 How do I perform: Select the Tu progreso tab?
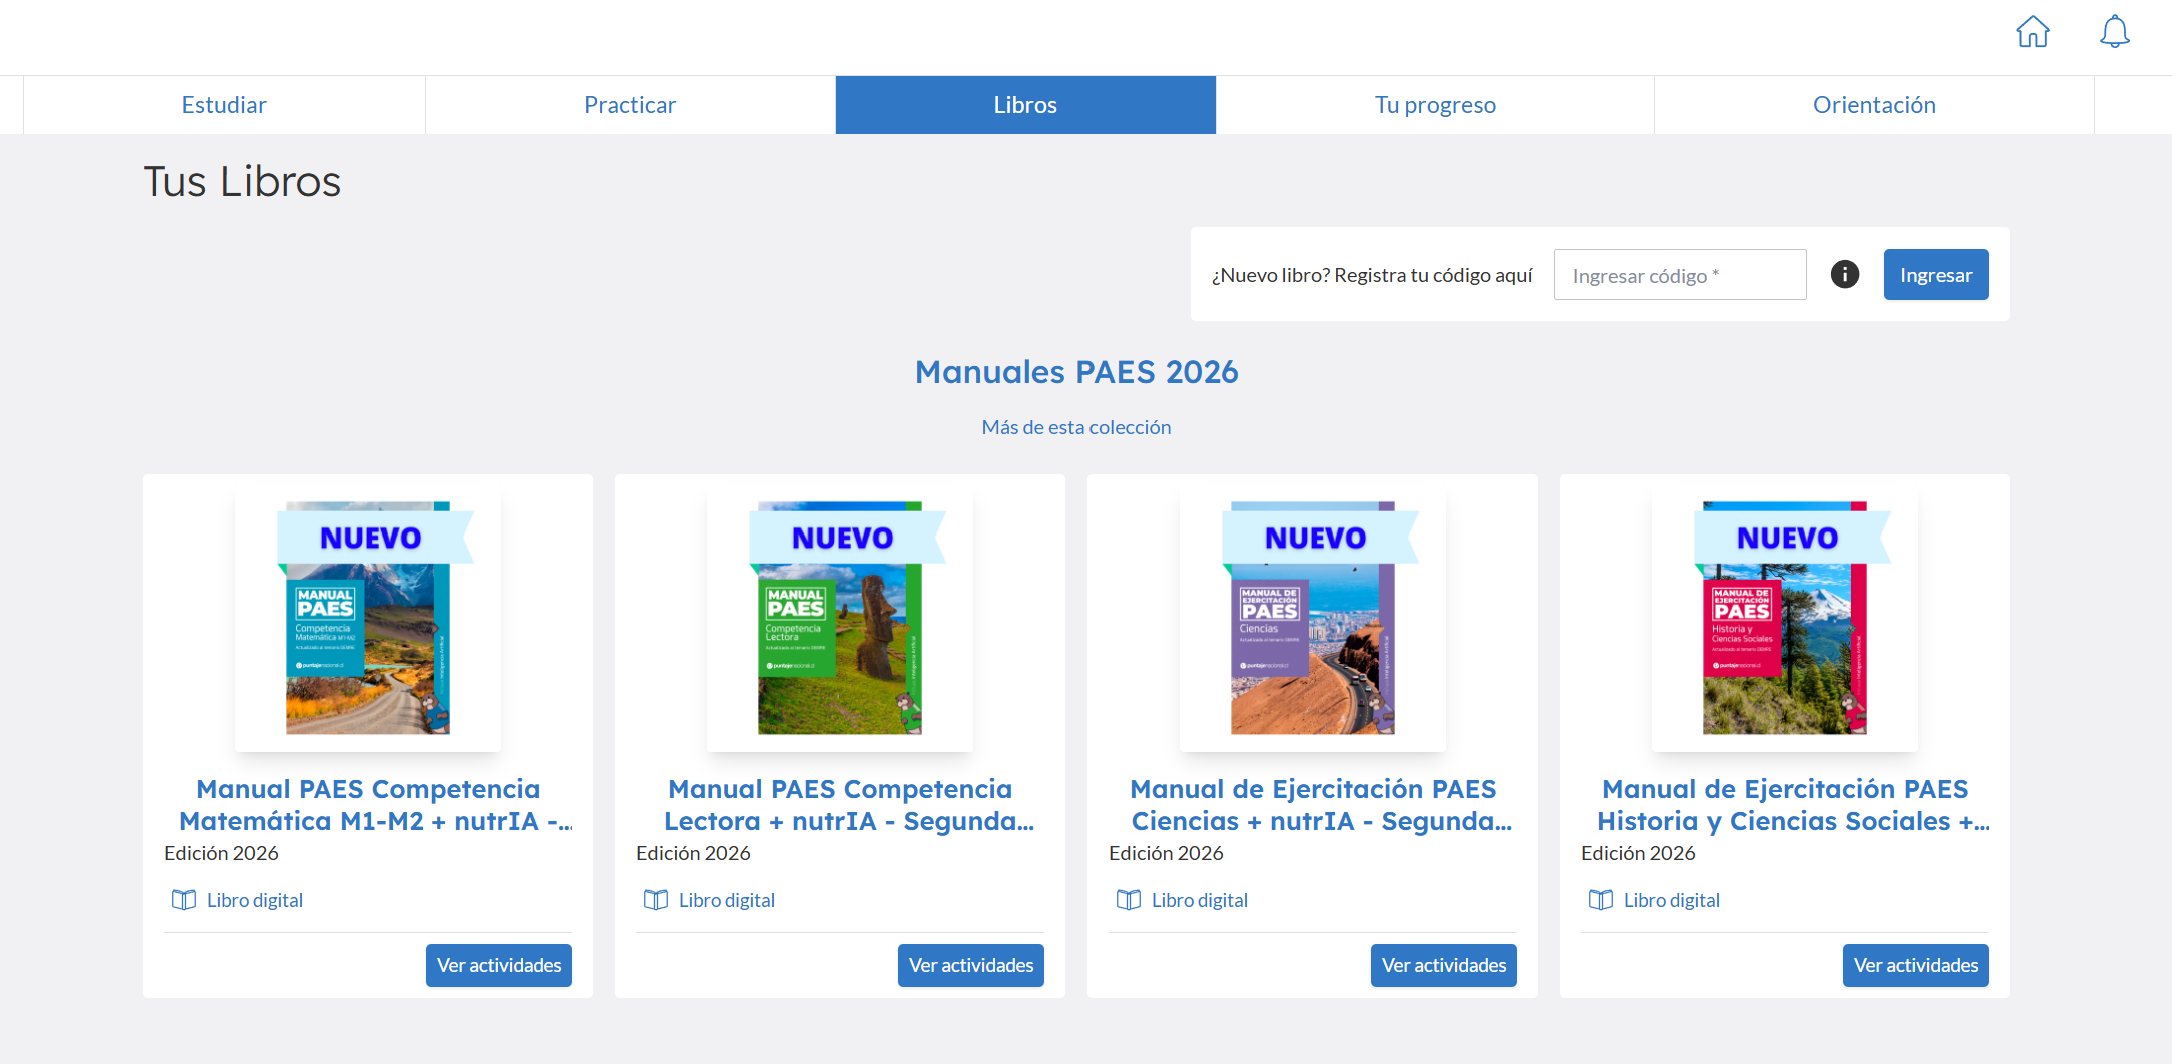click(x=1435, y=105)
